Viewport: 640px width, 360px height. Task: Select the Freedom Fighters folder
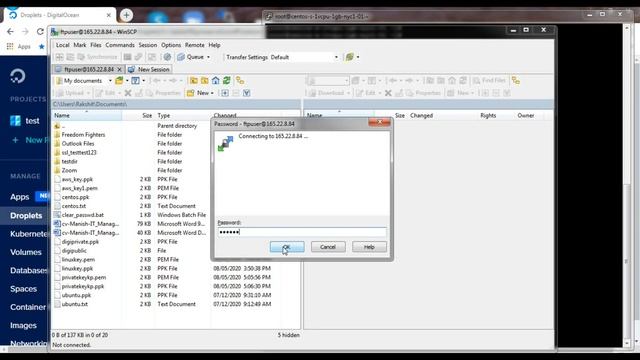pyautogui.click(x=83, y=135)
